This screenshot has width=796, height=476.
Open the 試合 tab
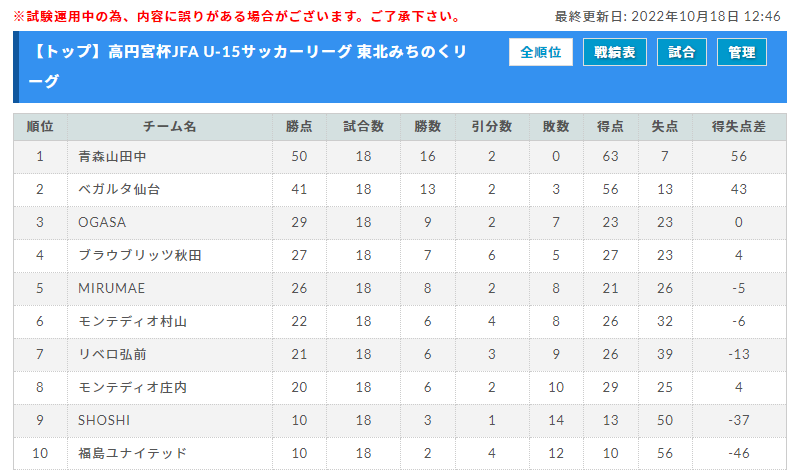pos(682,52)
